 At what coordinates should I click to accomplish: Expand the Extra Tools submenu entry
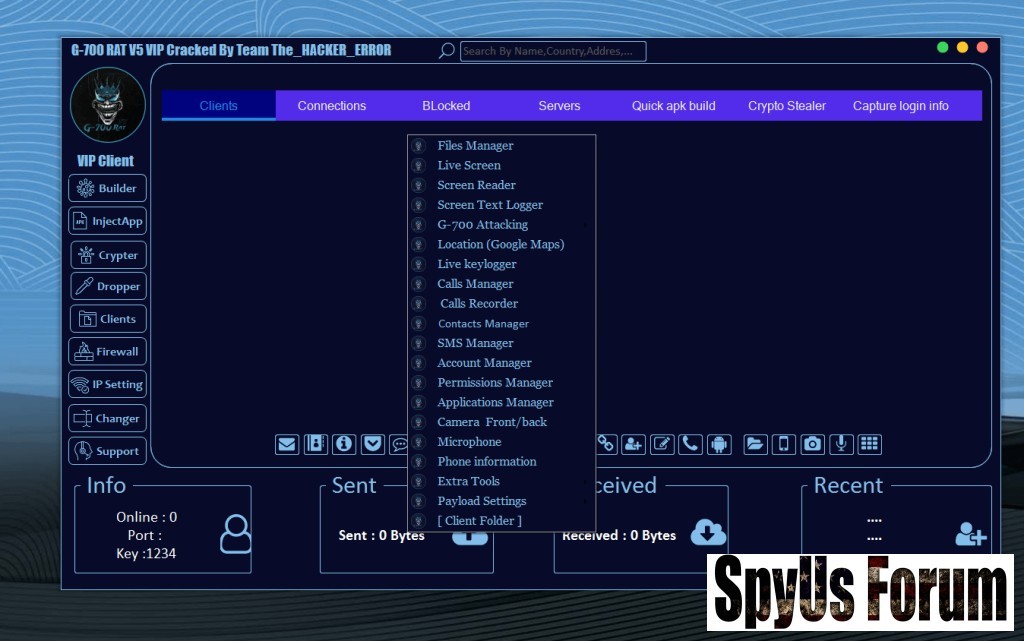(468, 481)
